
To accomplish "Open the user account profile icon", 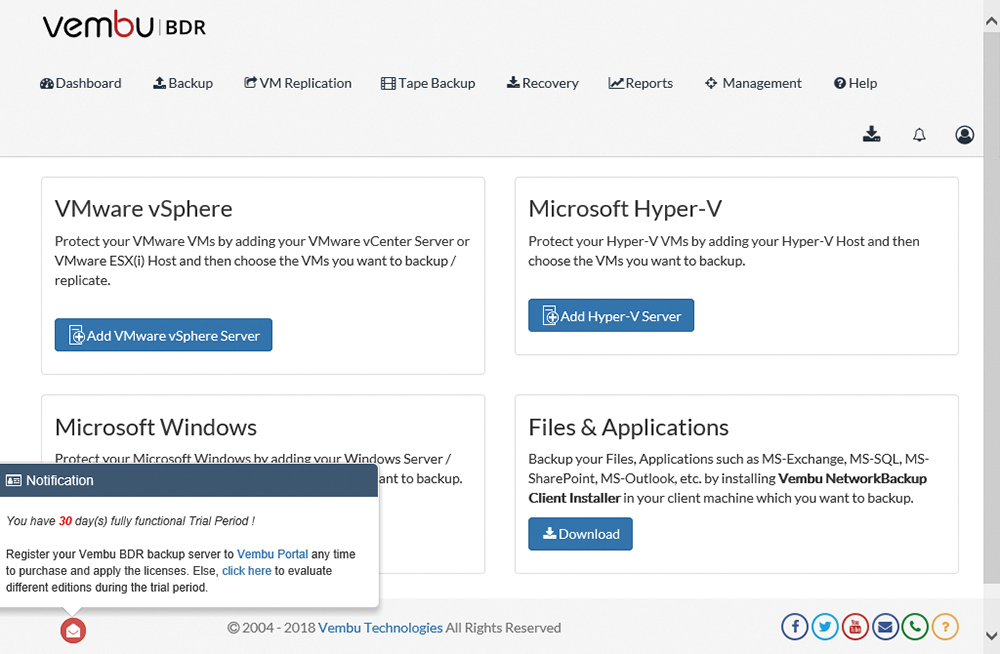I will (x=964, y=135).
